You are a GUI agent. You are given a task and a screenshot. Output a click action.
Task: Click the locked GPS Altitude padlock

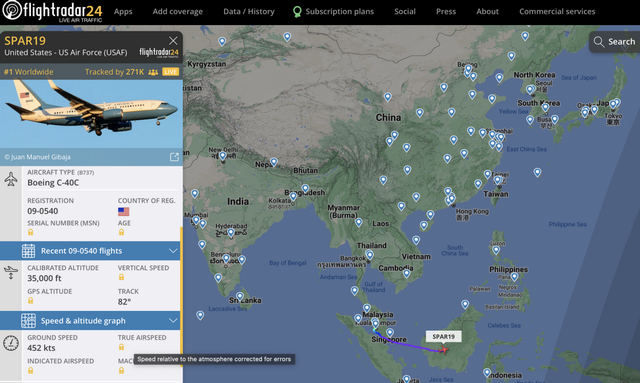pos(30,301)
